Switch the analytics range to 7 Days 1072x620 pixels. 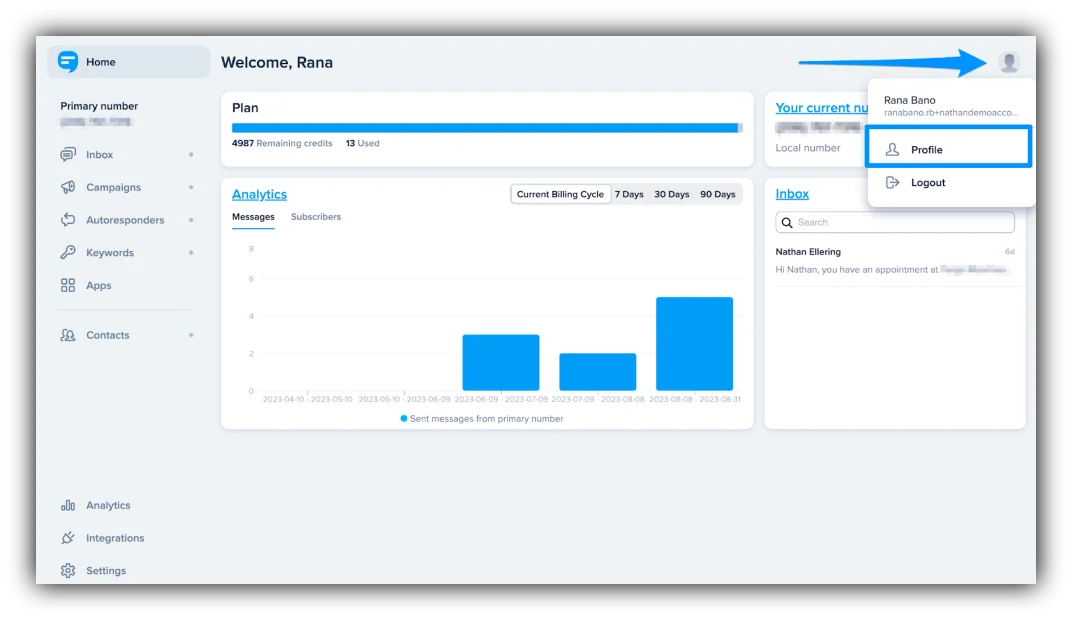pos(629,194)
